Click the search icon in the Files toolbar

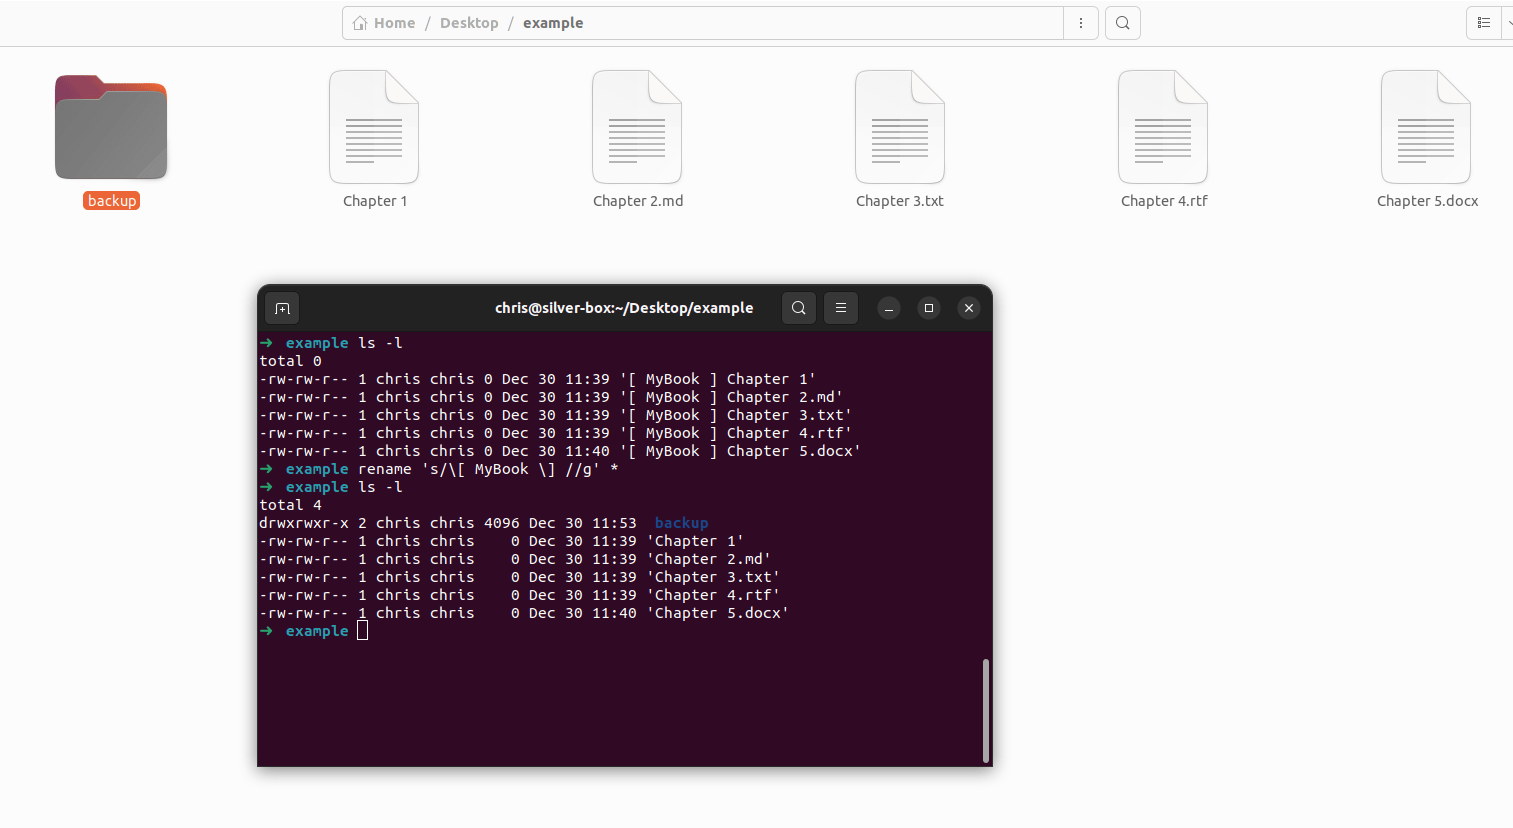1122,22
